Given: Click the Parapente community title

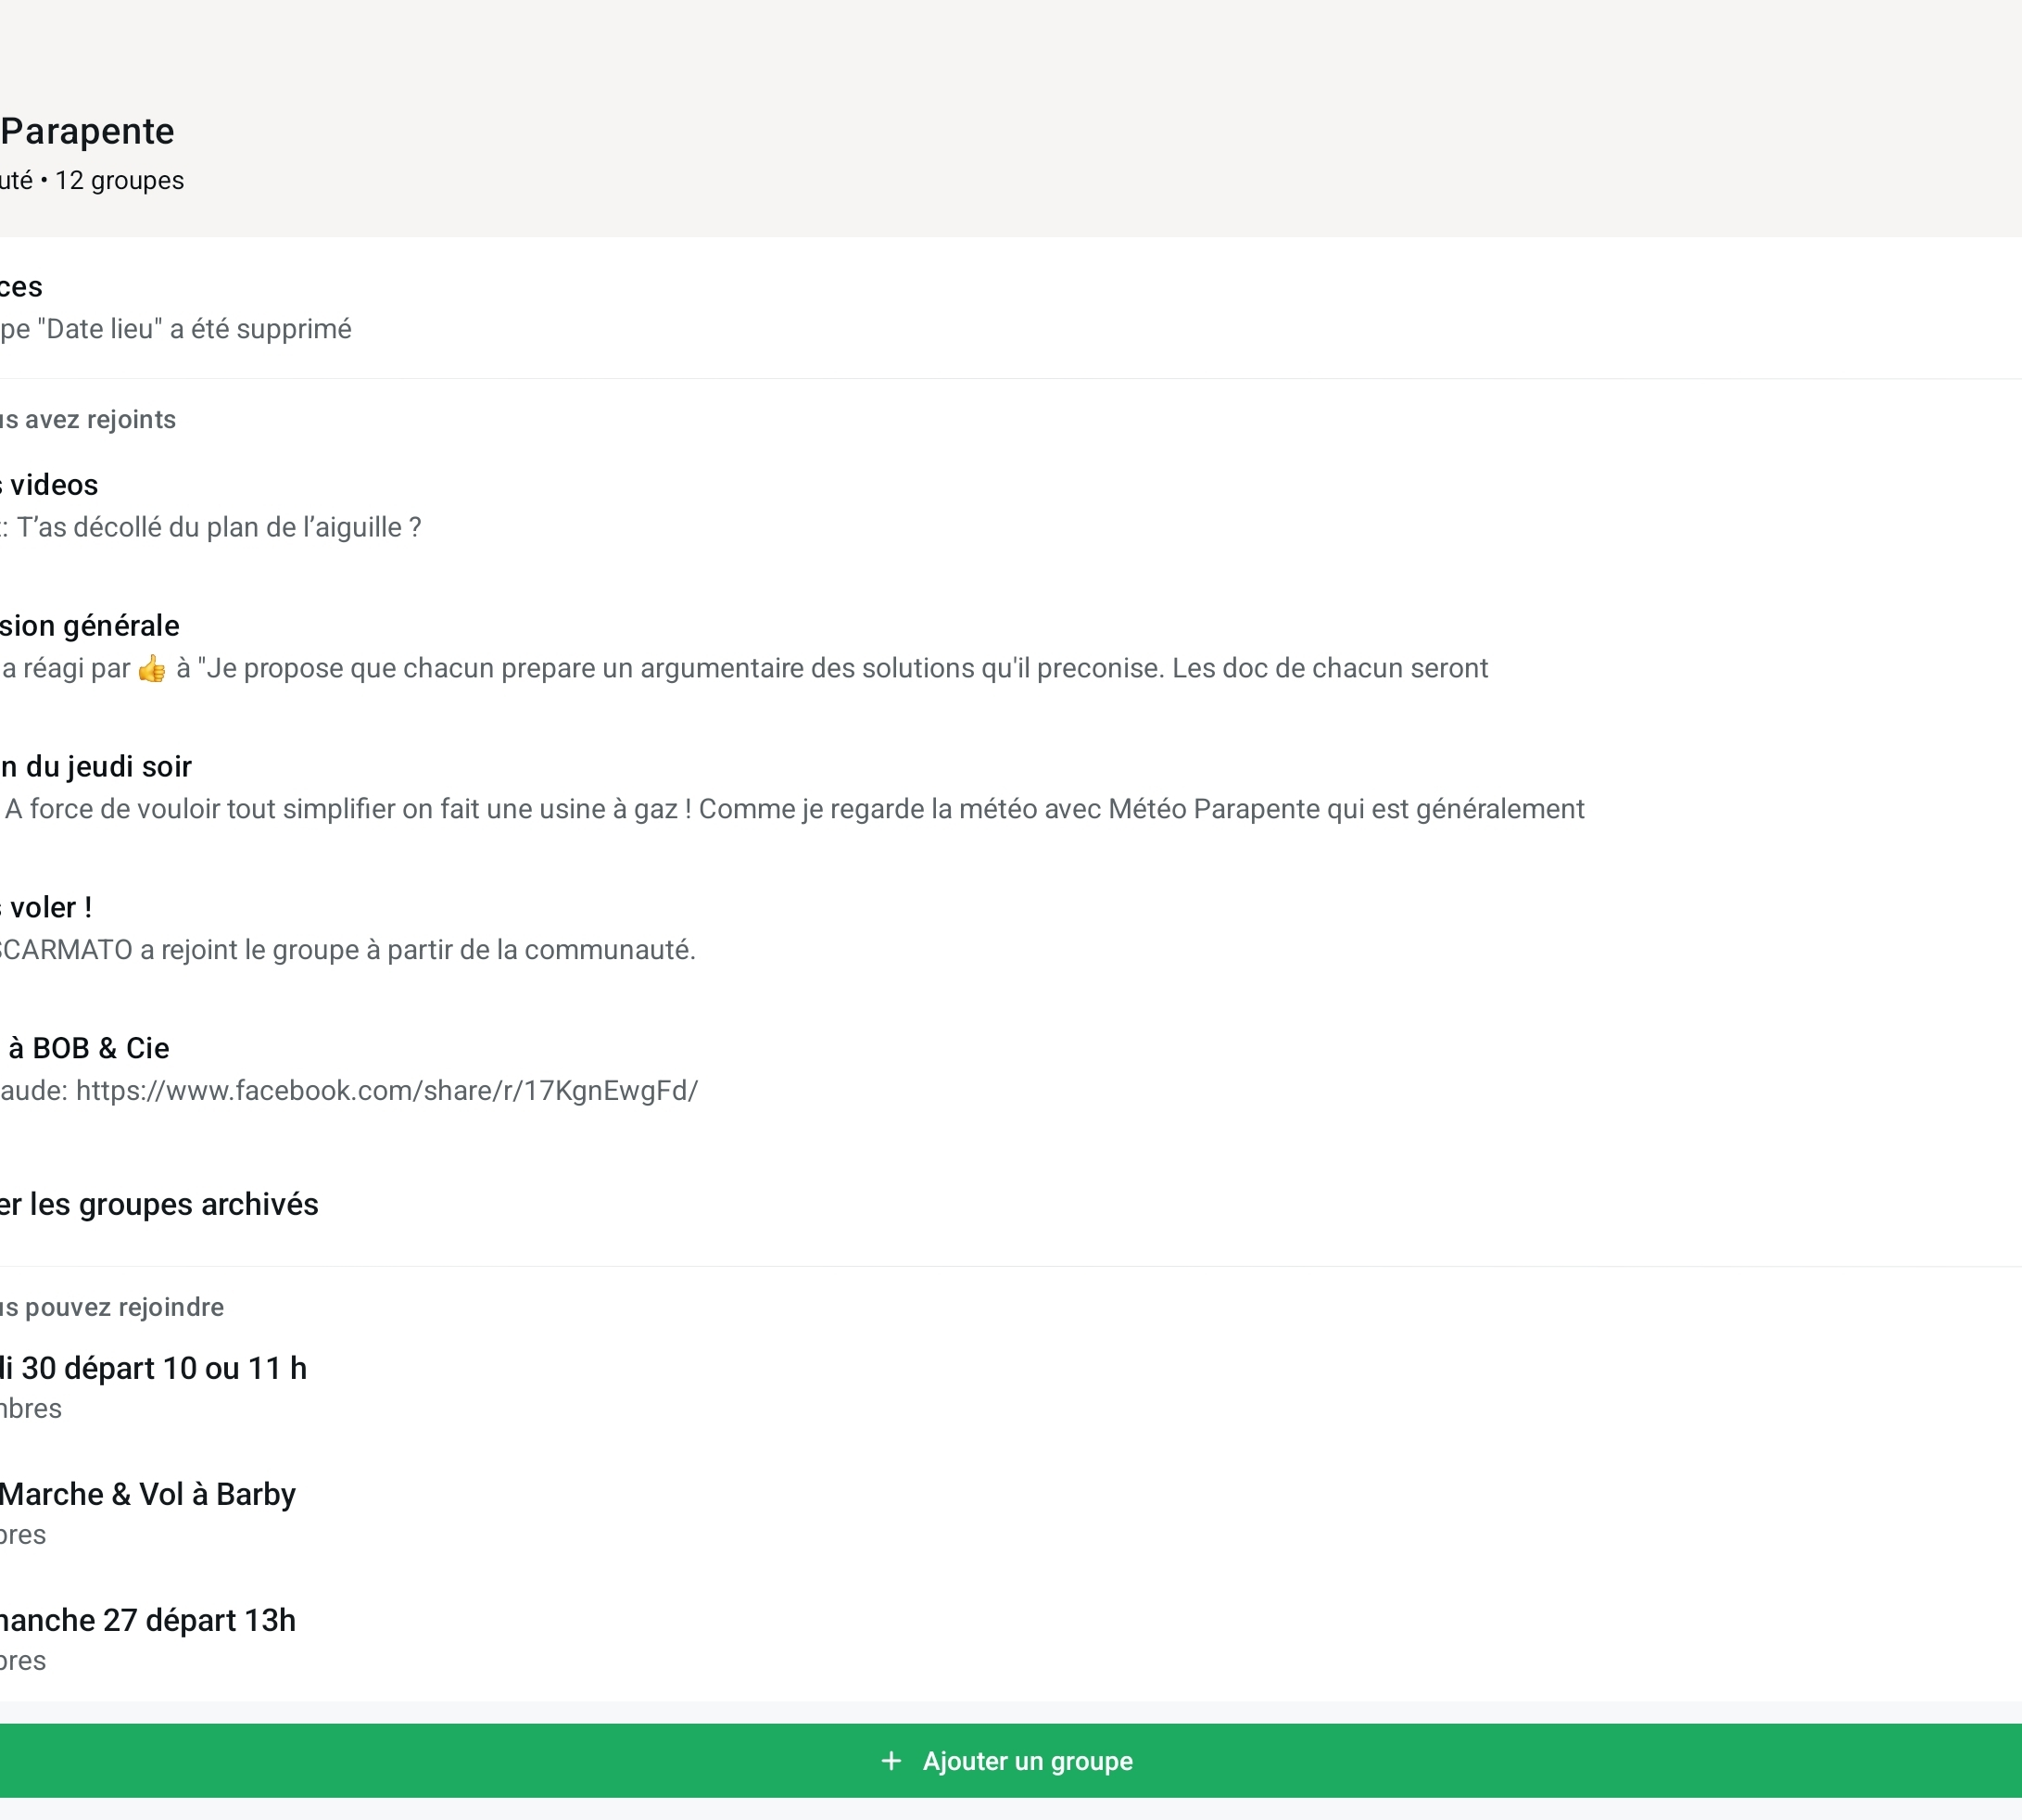Looking at the screenshot, I should pyautogui.click(x=88, y=132).
